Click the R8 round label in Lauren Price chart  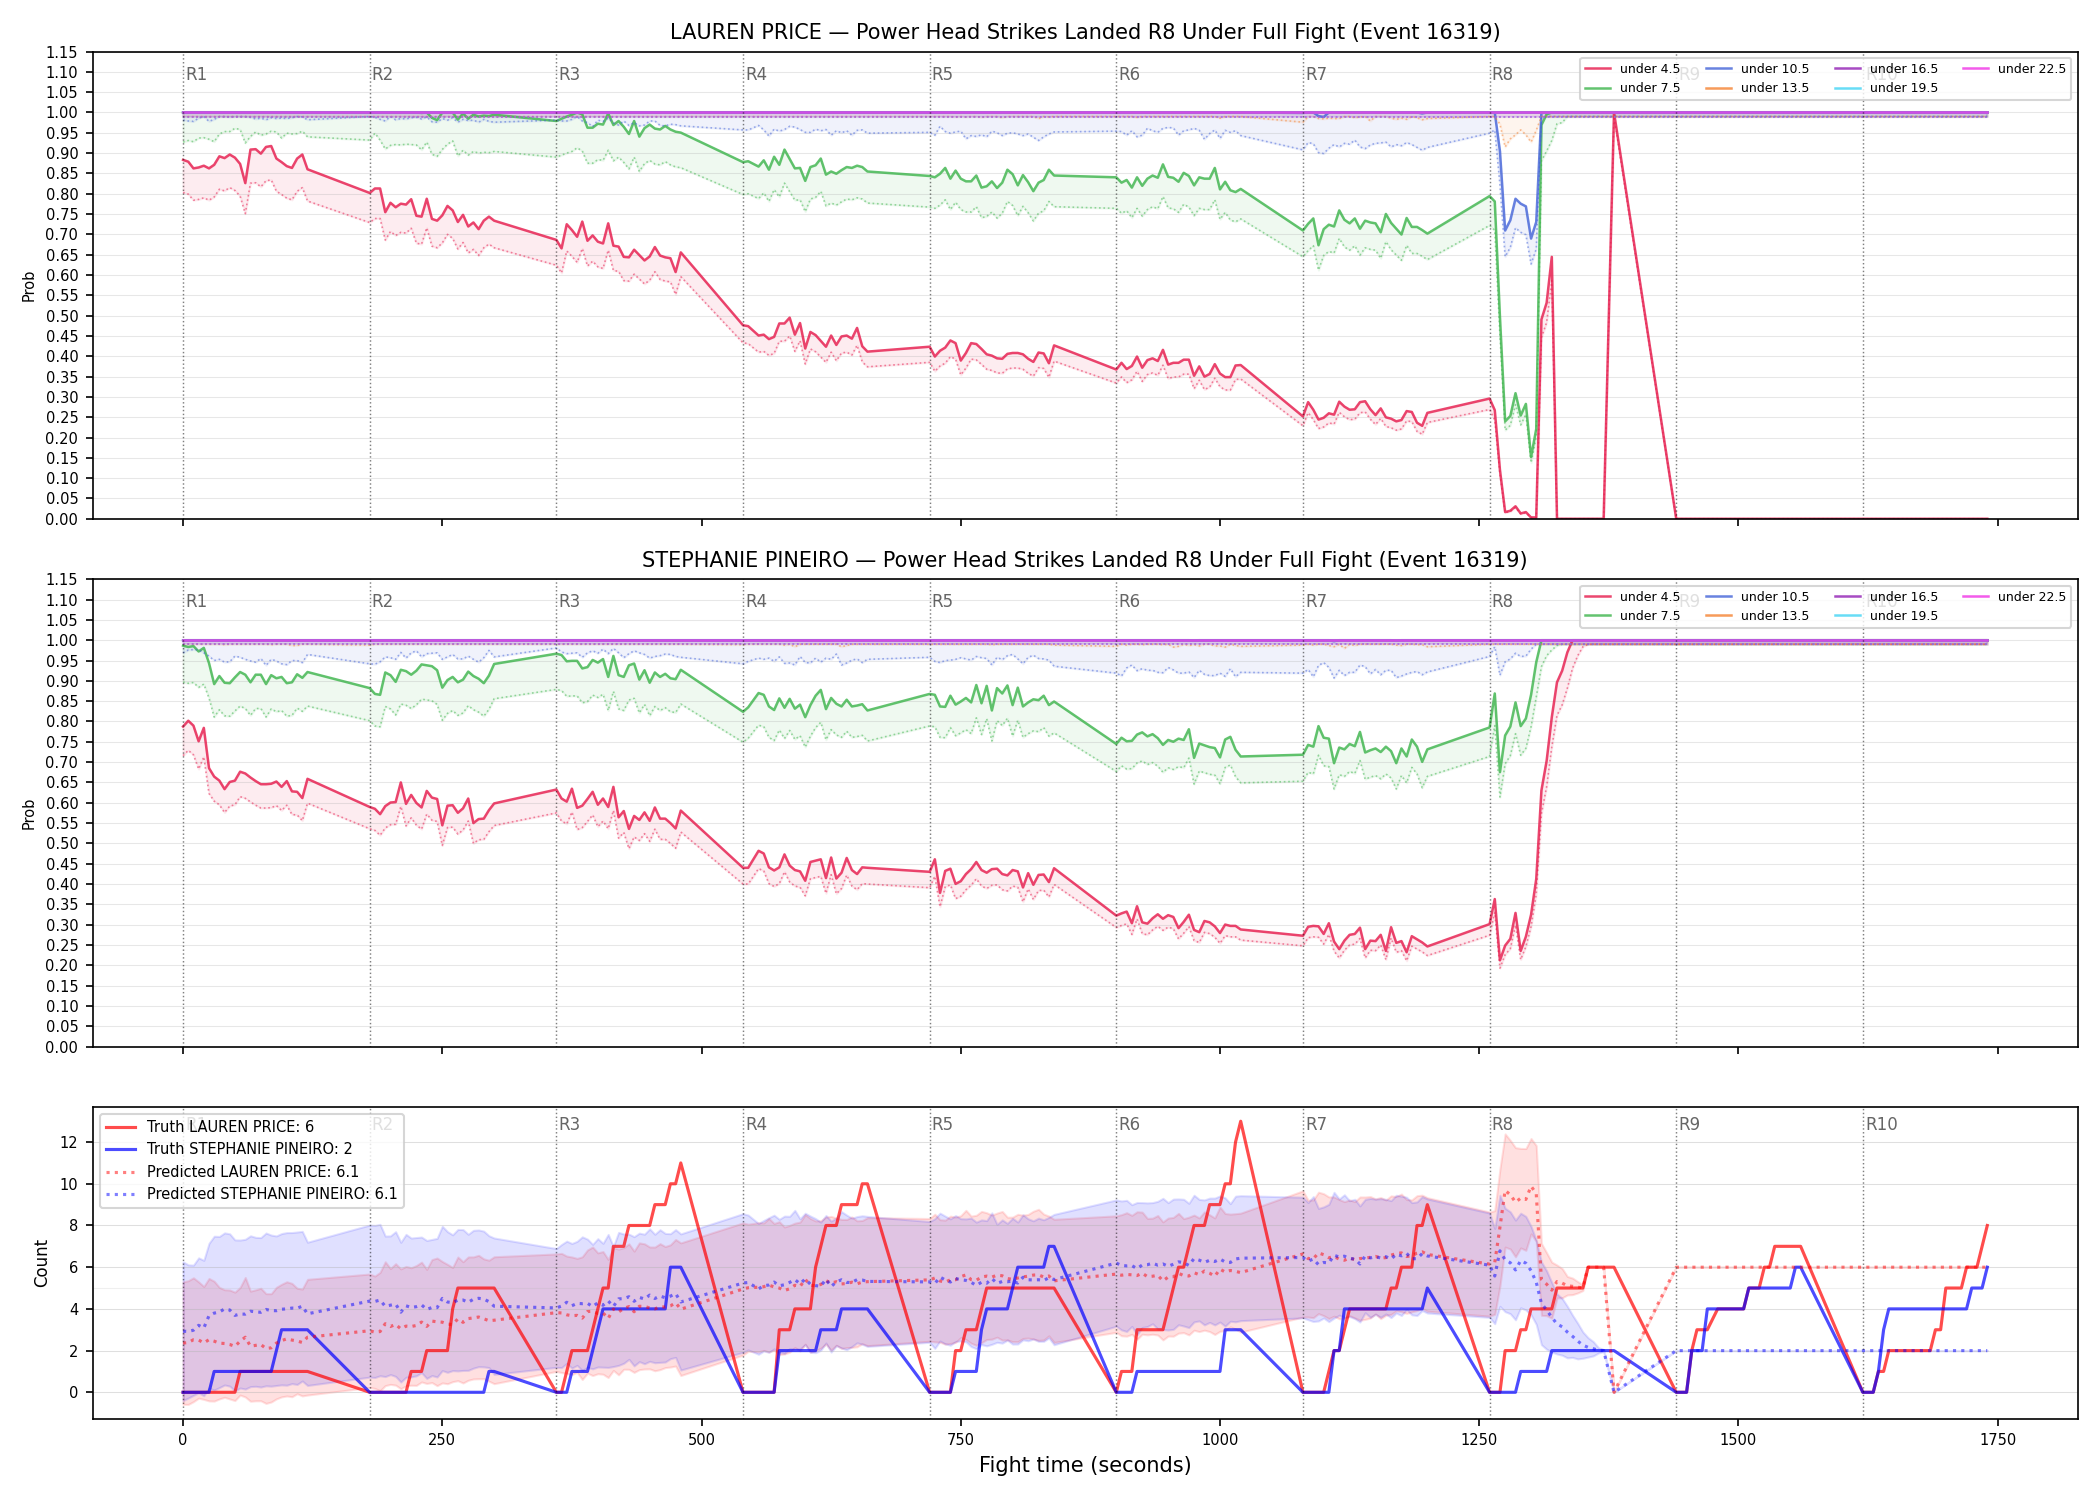pyautogui.click(x=1502, y=74)
